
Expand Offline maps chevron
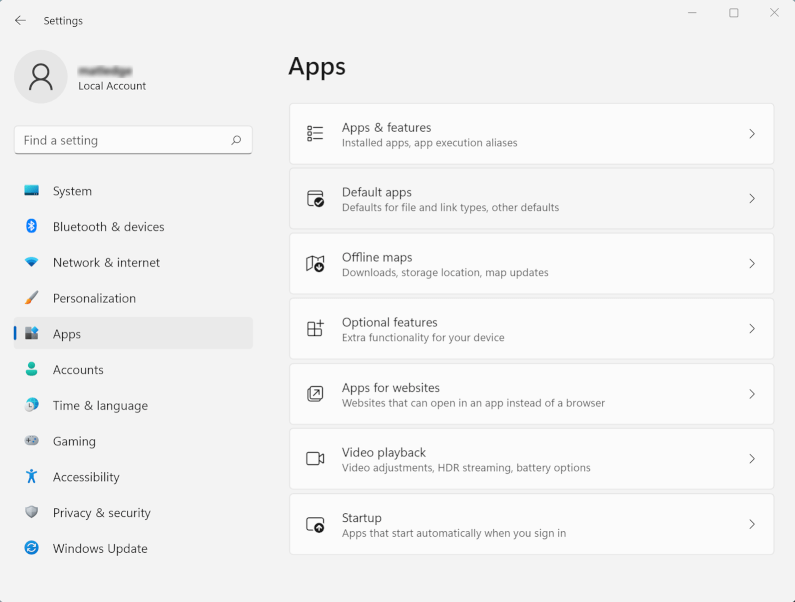point(752,264)
